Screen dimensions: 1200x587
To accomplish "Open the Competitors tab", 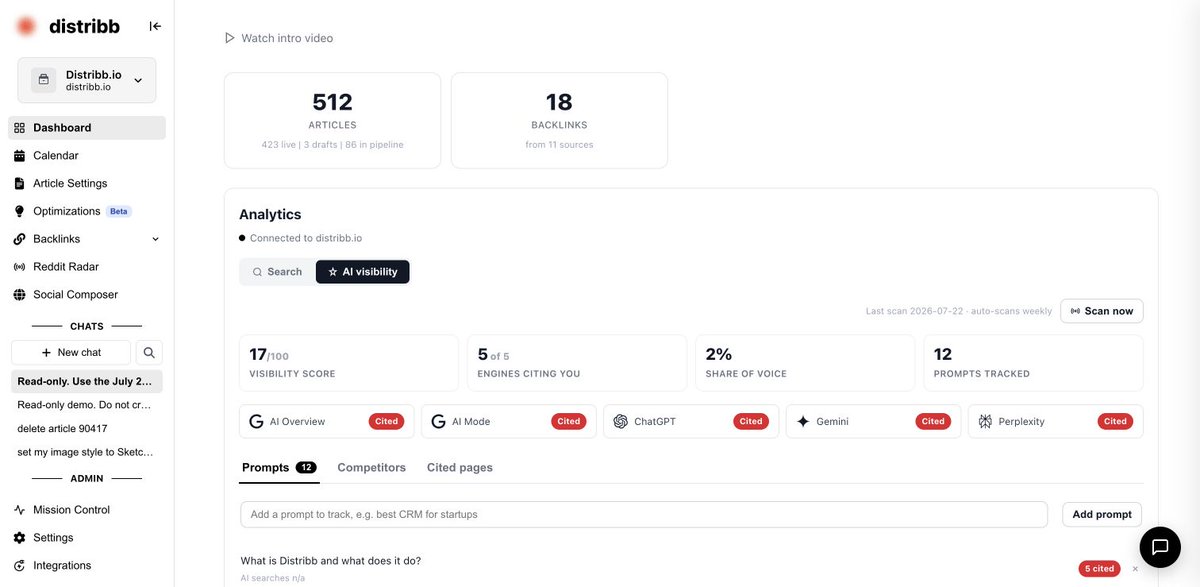I will 372,468.
